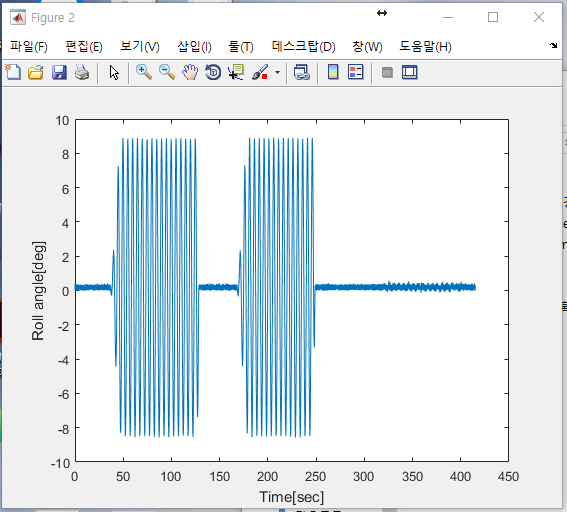The image size is (567, 512).
Task: Save the figure with floppy icon
Action: [x=59, y=72]
